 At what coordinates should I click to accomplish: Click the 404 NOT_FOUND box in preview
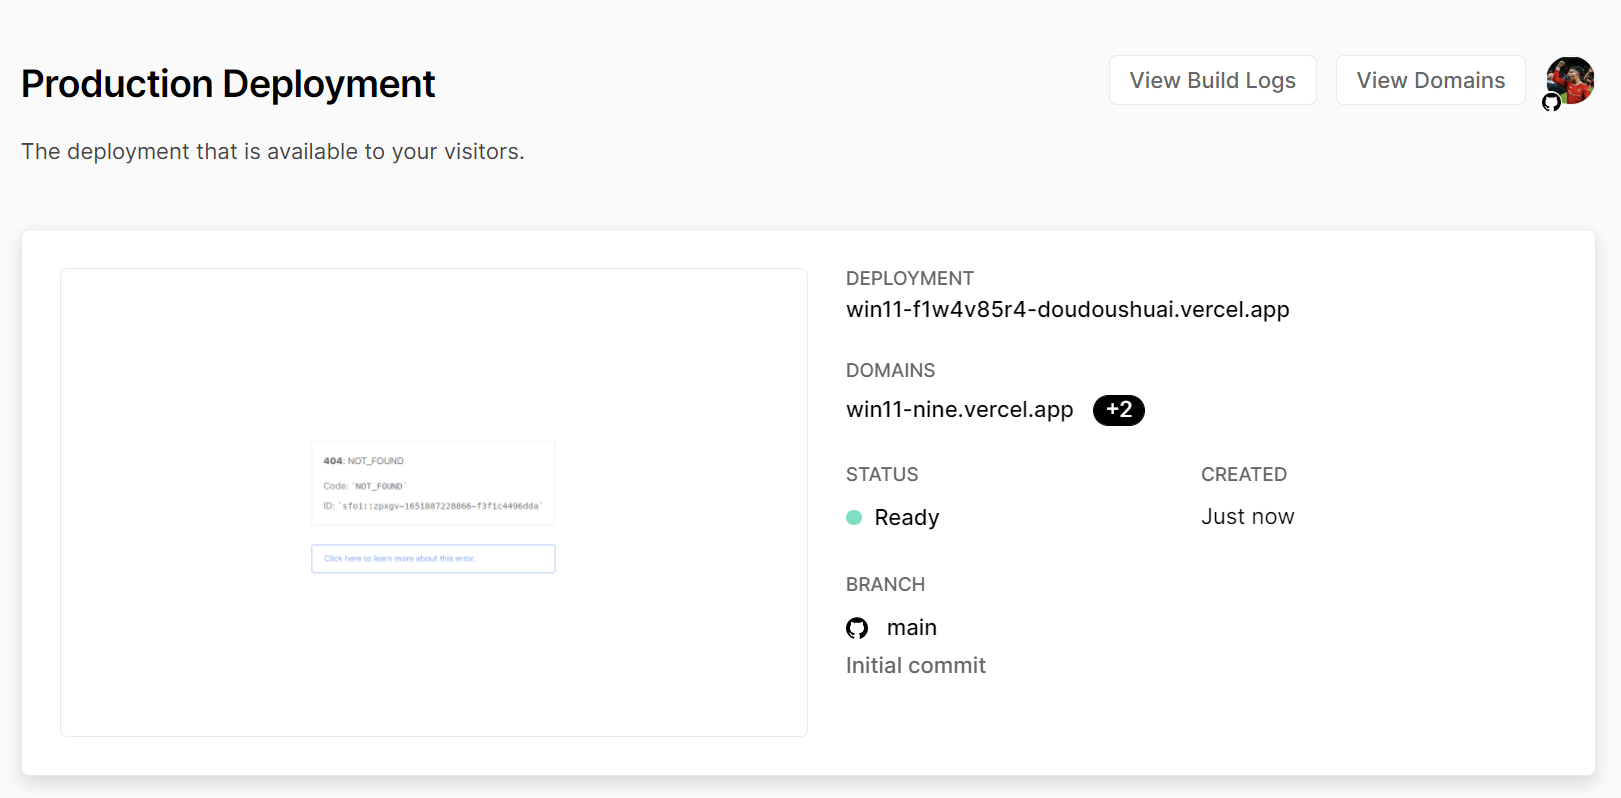[x=433, y=483]
